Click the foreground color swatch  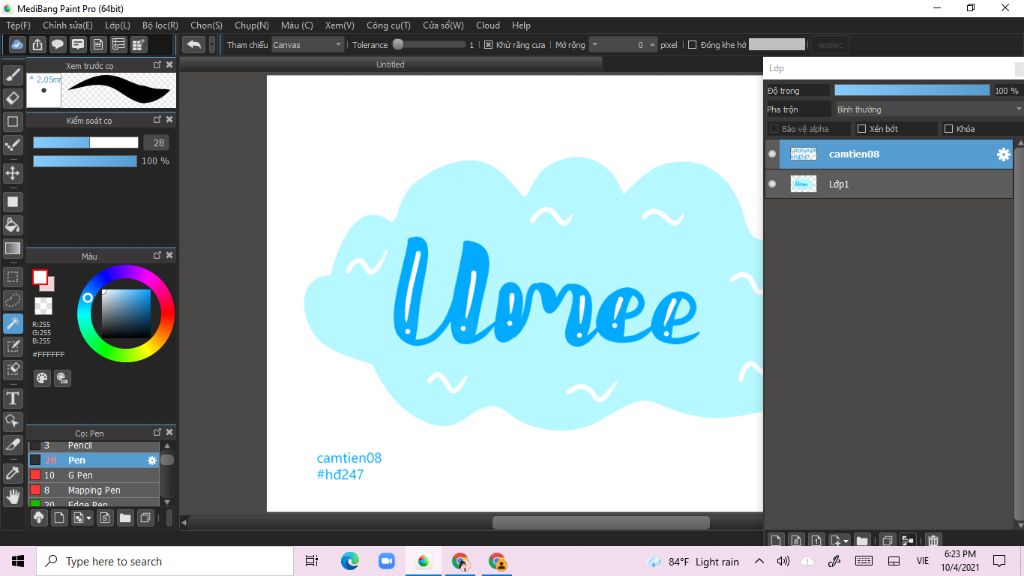(x=40, y=278)
